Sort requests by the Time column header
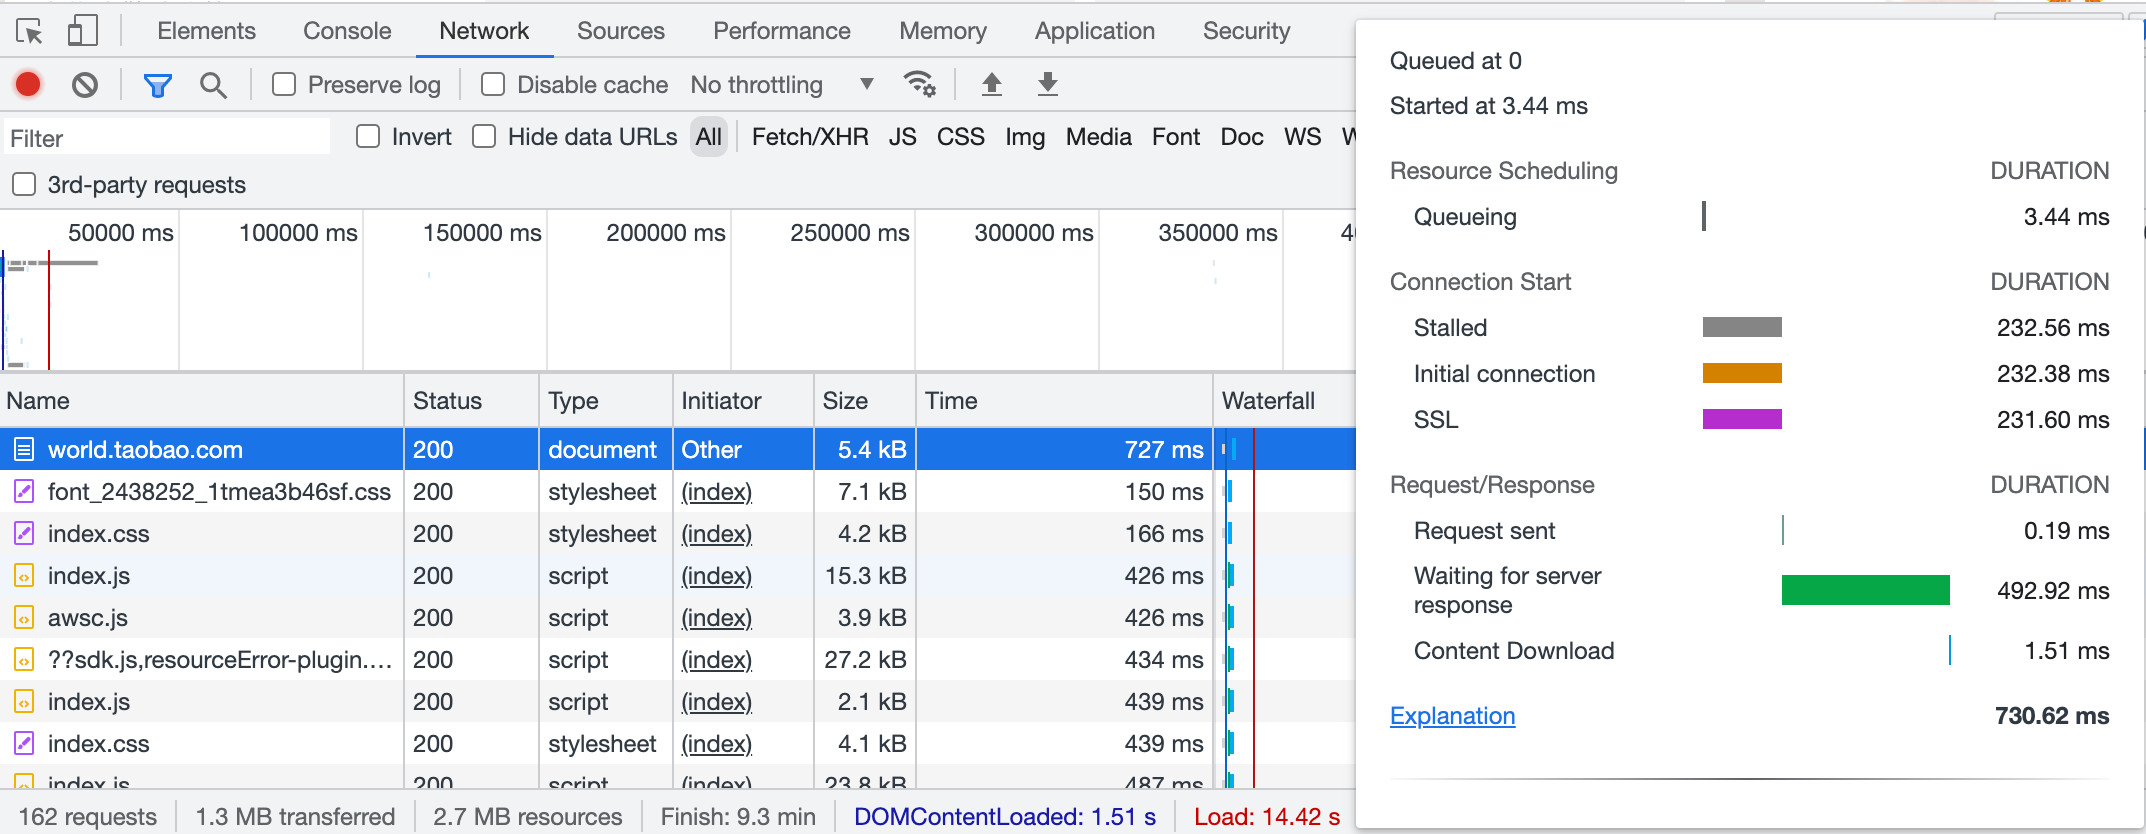This screenshot has width=2146, height=834. [x=1064, y=401]
